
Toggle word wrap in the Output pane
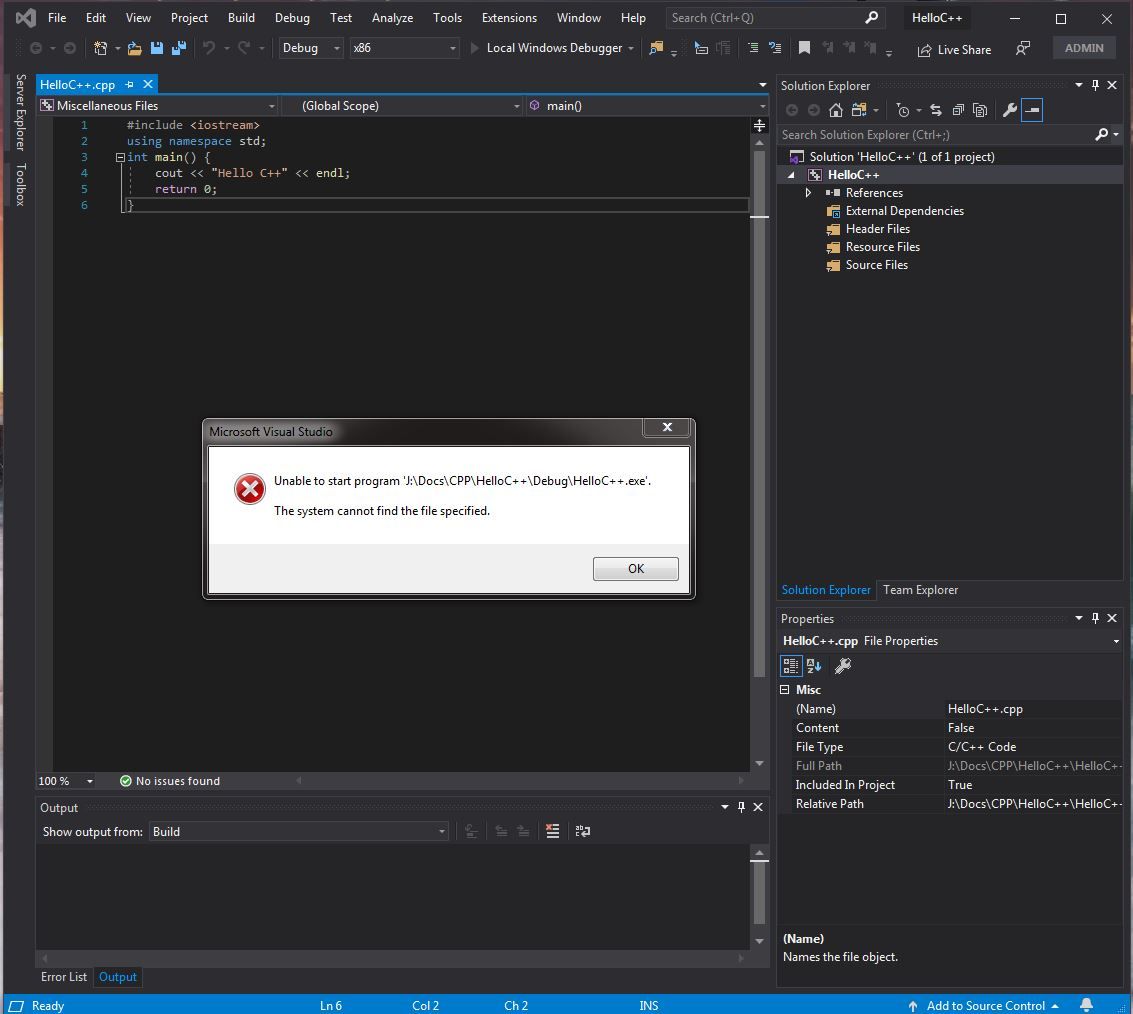(x=582, y=831)
